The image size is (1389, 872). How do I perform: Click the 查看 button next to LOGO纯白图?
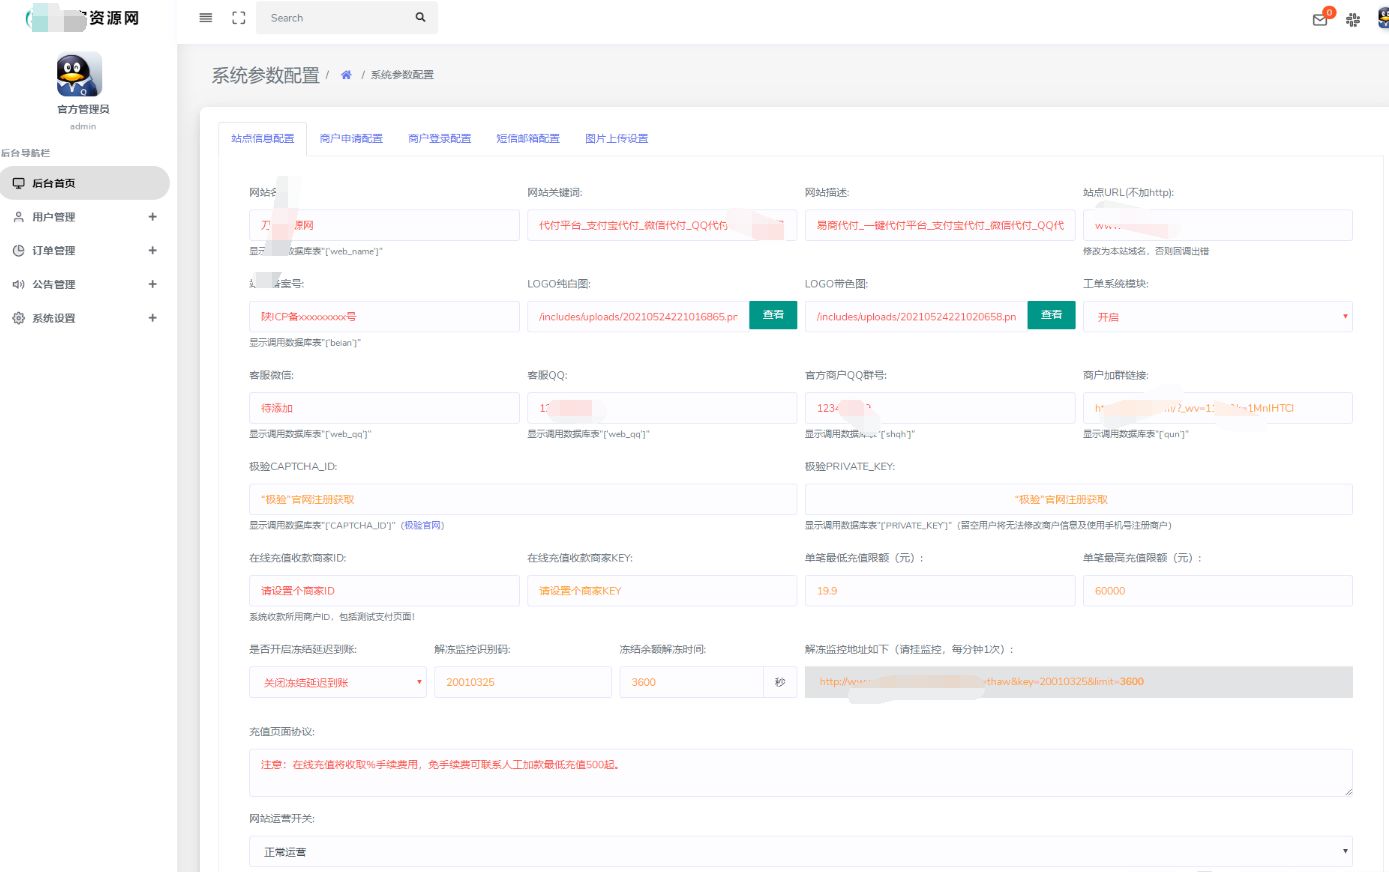772,314
